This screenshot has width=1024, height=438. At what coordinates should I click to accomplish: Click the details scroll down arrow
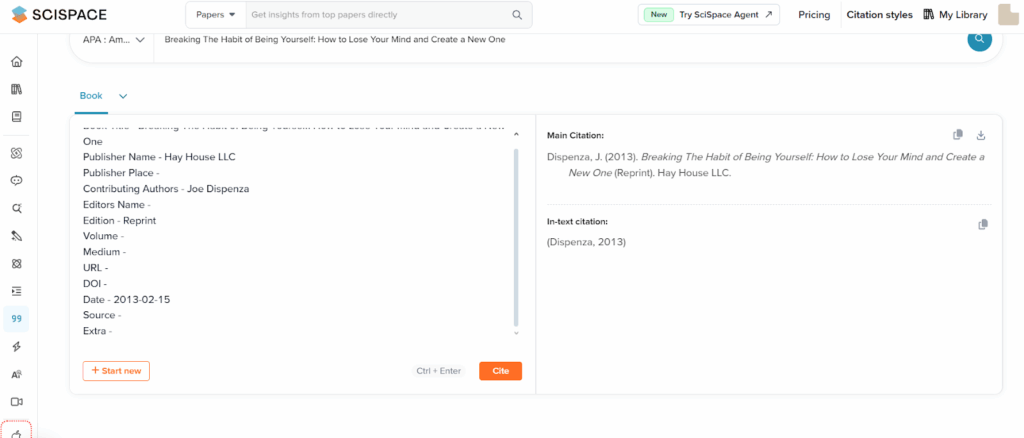[516, 334]
